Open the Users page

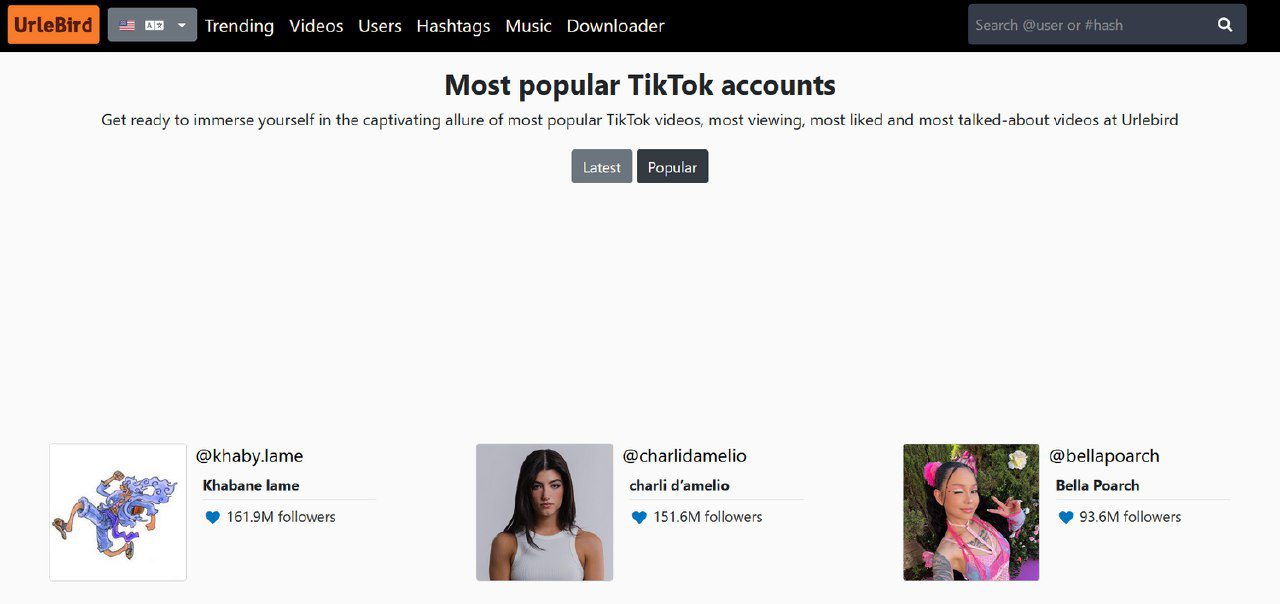(380, 26)
